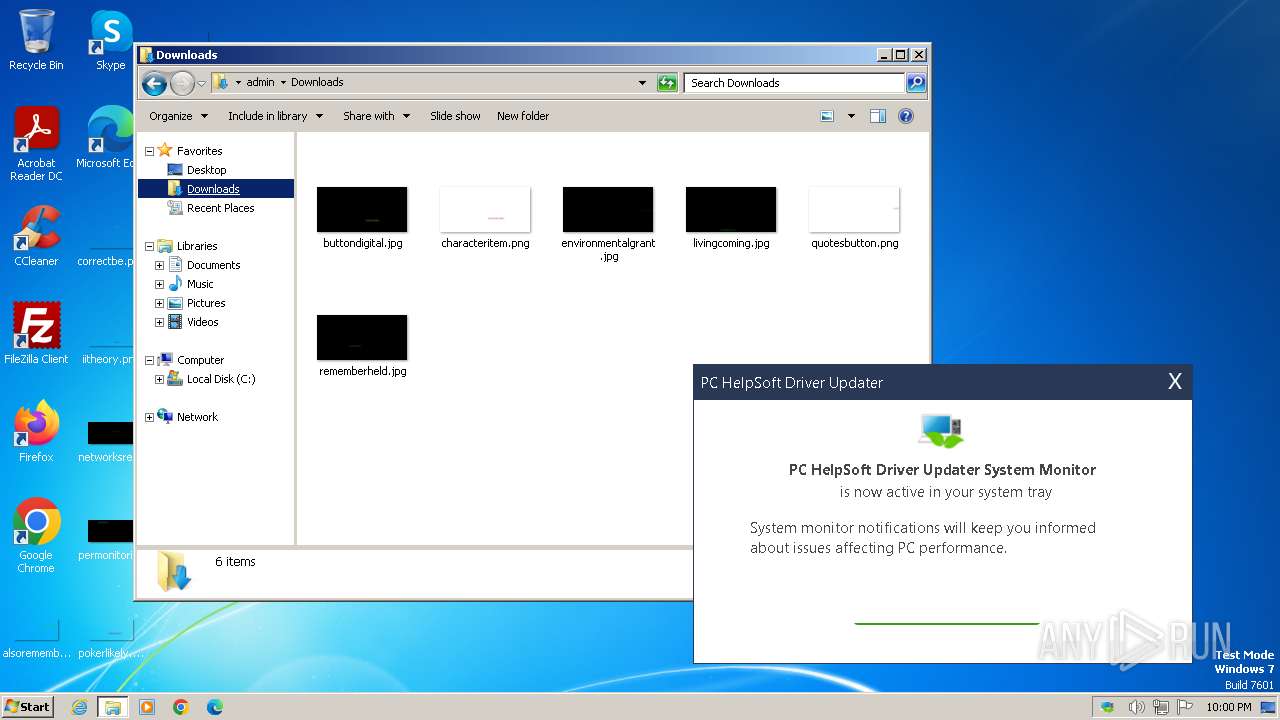Launch Internet Explorer from the taskbar
Image resolution: width=1280 pixels, height=720 pixels.
click(x=80, y=707)
